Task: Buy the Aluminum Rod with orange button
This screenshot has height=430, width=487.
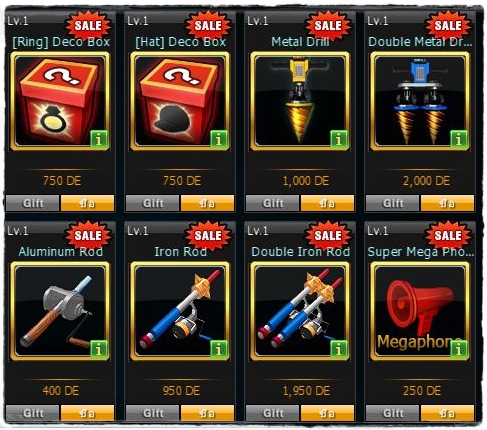Action: [87, 413]
